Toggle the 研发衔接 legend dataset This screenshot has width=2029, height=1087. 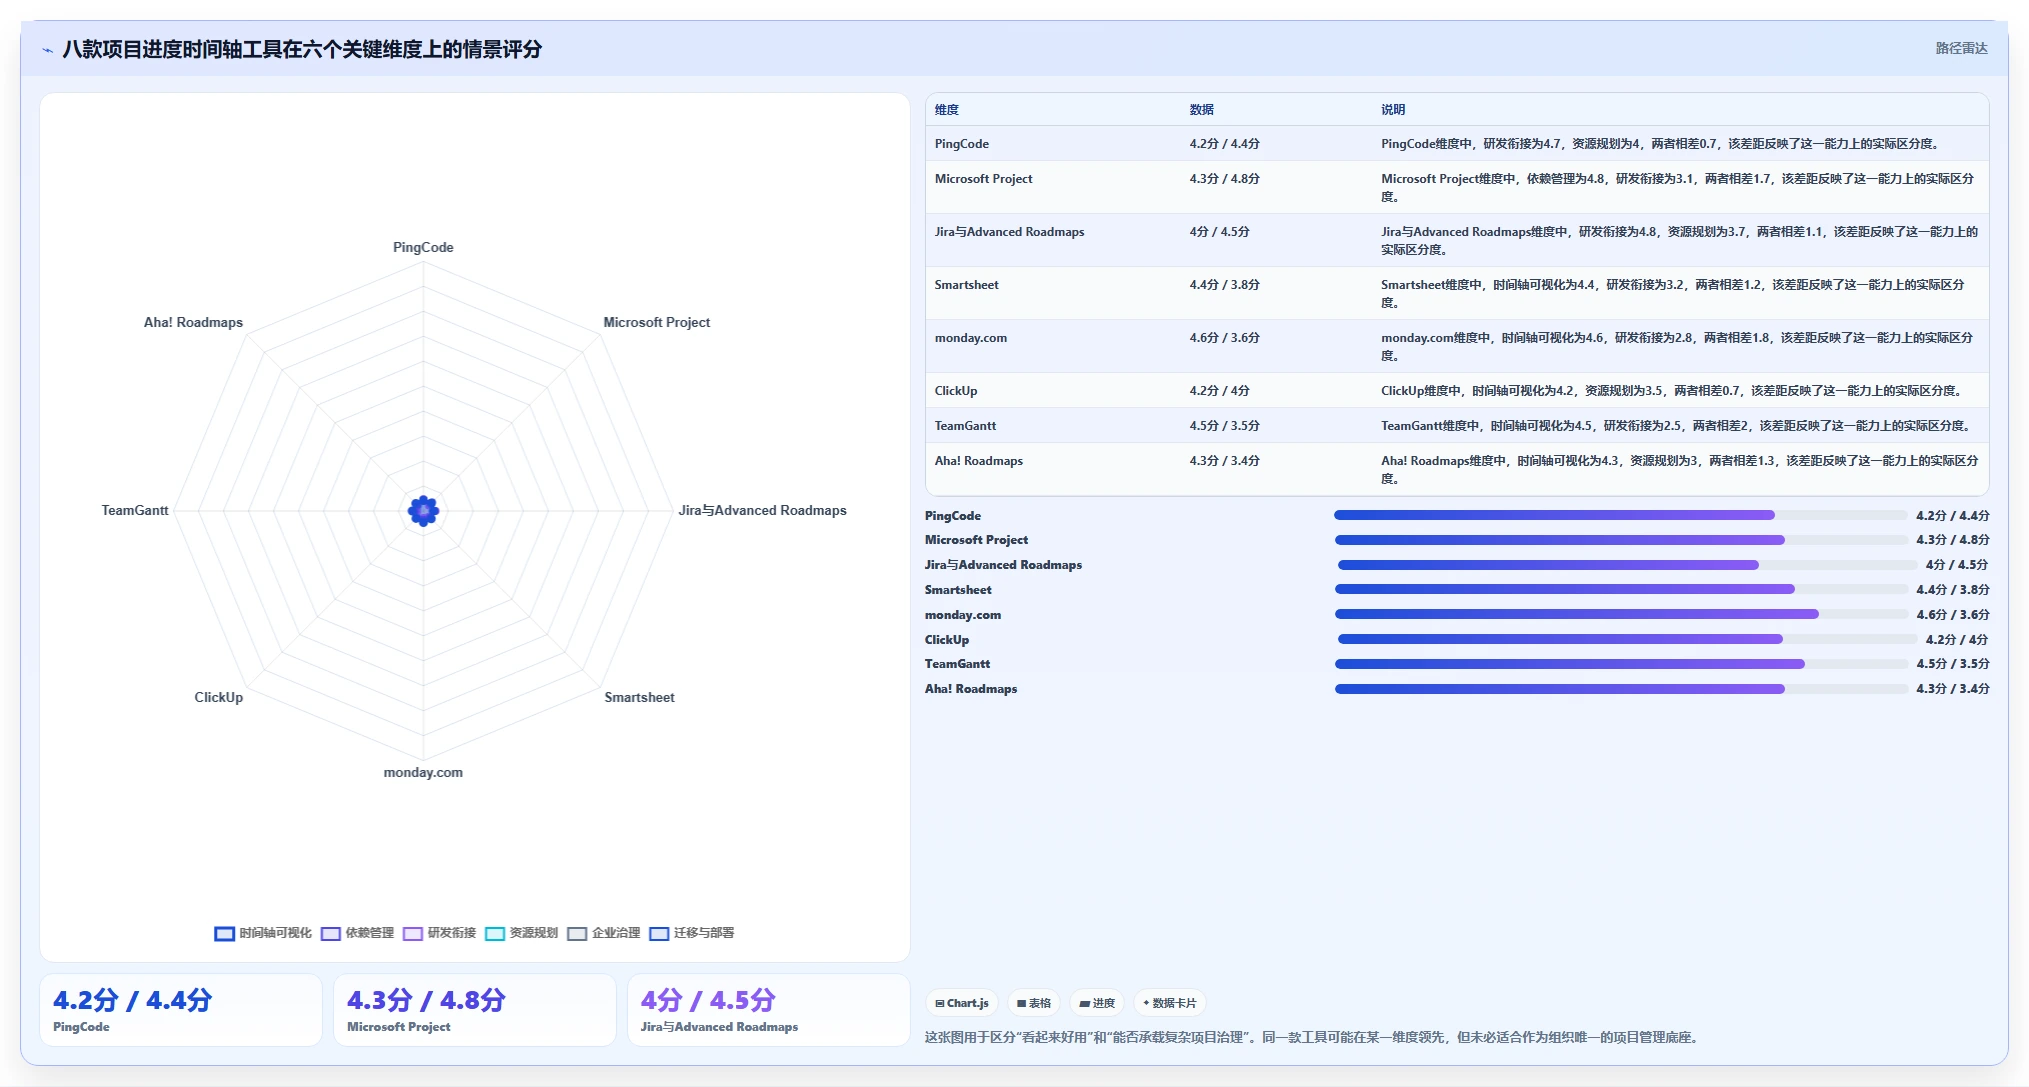[x=439, y=933]
